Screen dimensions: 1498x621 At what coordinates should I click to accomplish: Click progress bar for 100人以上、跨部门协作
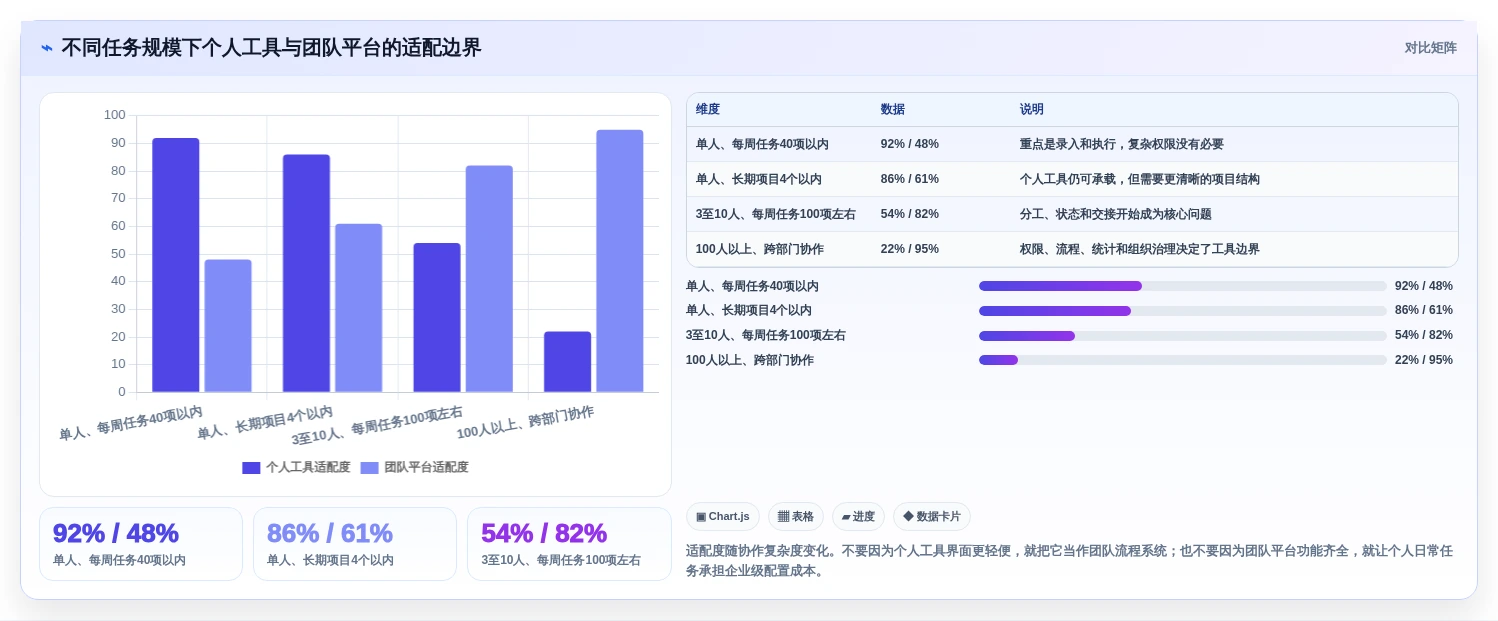tap(1183, 360)
